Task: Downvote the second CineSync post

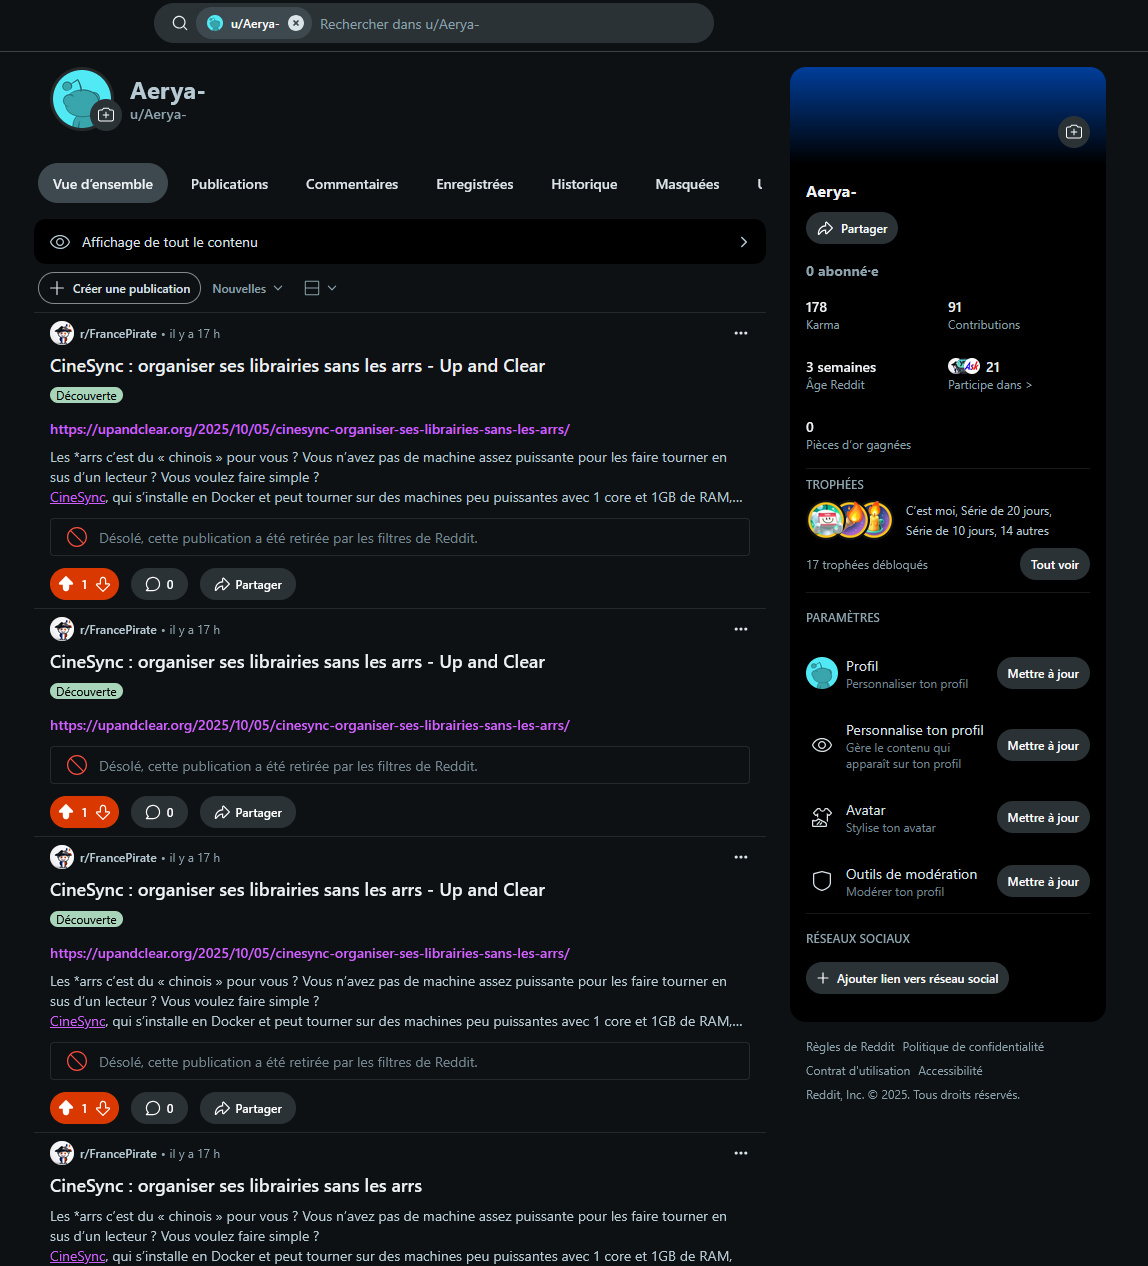Action: click(x=103, y=812)
